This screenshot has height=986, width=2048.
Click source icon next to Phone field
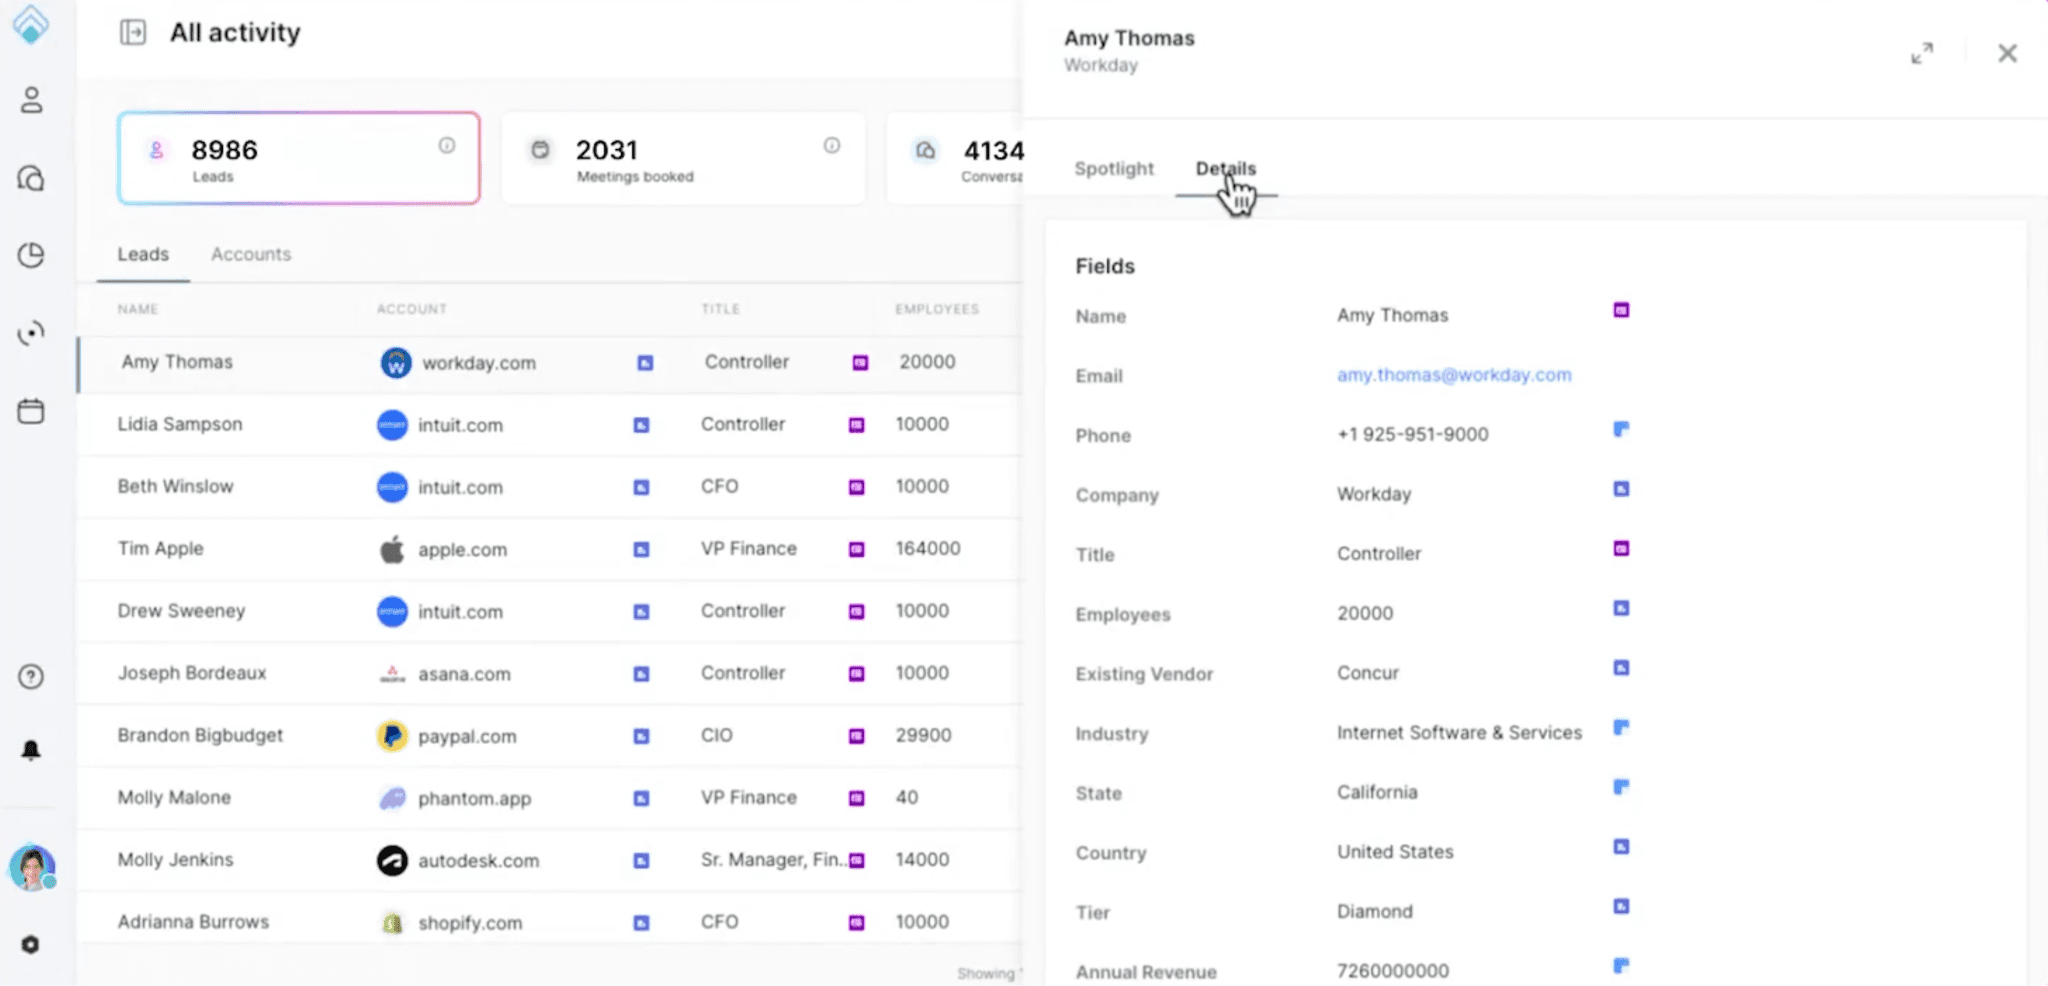[x=1621, y=429]
